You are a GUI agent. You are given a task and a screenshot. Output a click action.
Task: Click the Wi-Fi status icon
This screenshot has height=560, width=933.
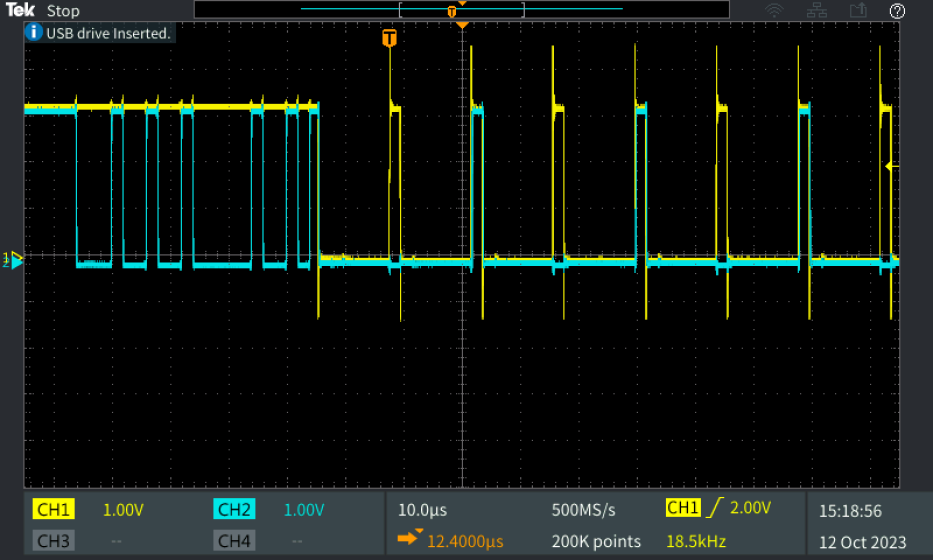point(774,11)
